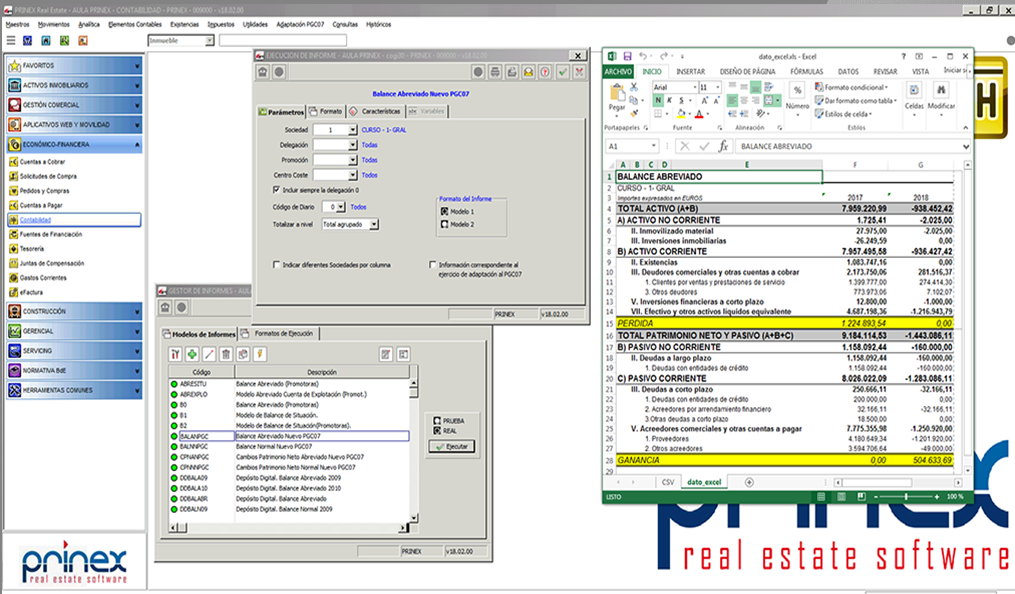Image resolution: width=1015 pixels, height=594 pixels.
Task: Click the red help icon in report window
Action: (x=545, y=73)
